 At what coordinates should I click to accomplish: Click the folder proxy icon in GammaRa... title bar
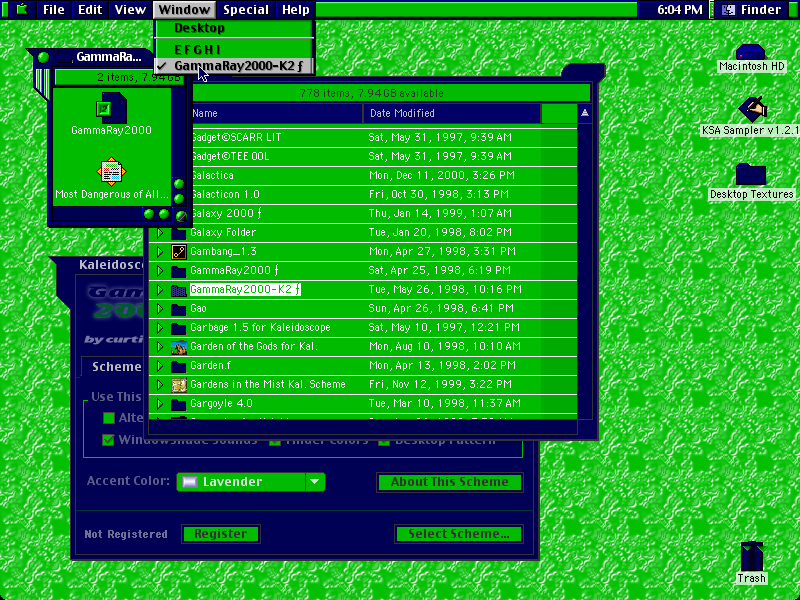pos(64,57)
